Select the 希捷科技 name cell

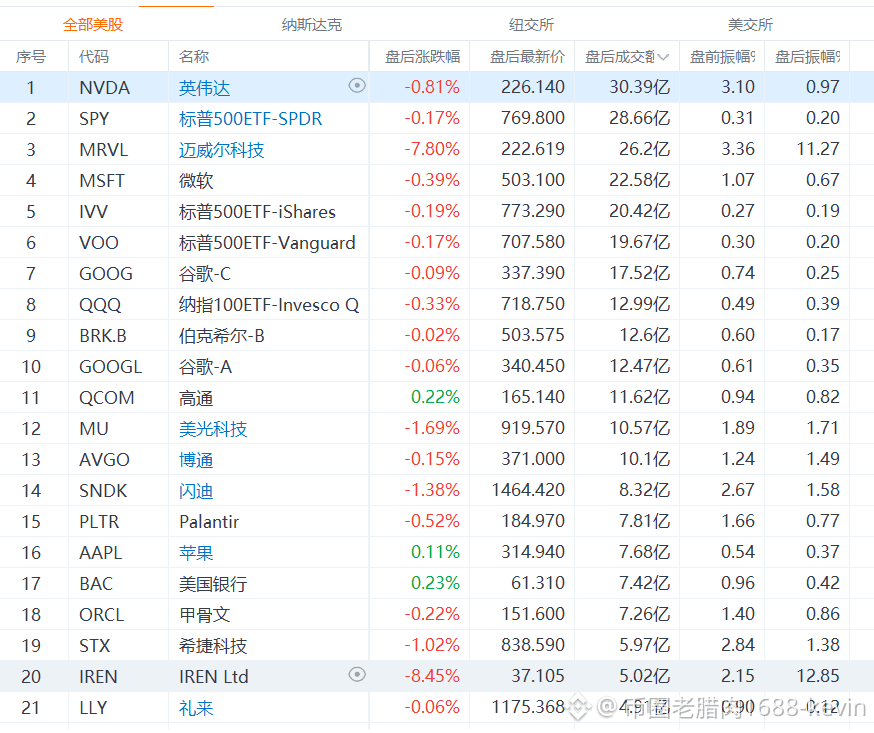213,646
